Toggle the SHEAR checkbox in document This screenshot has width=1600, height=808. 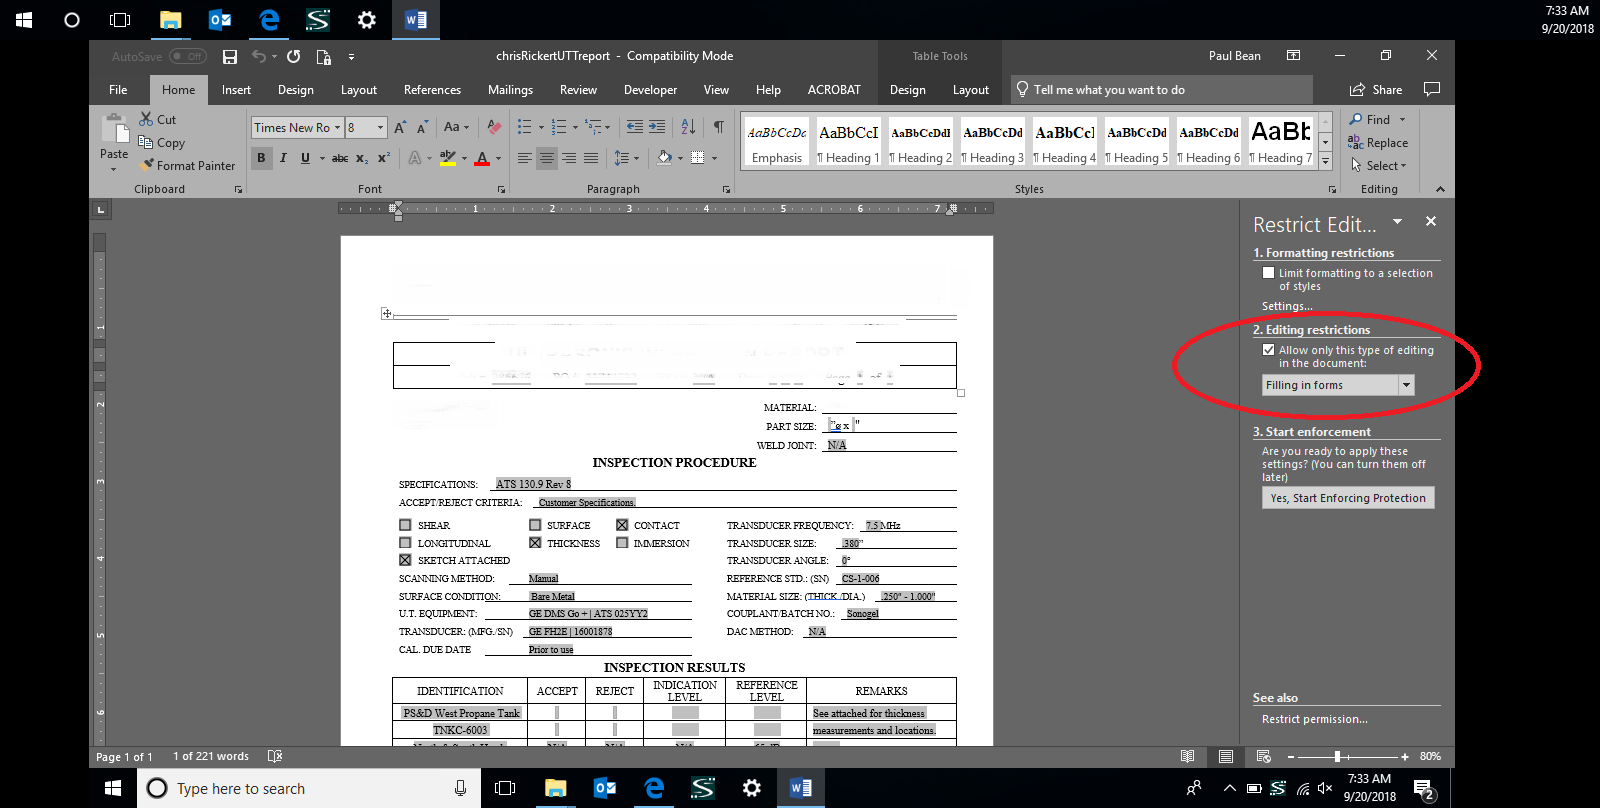tap(405, 525)
